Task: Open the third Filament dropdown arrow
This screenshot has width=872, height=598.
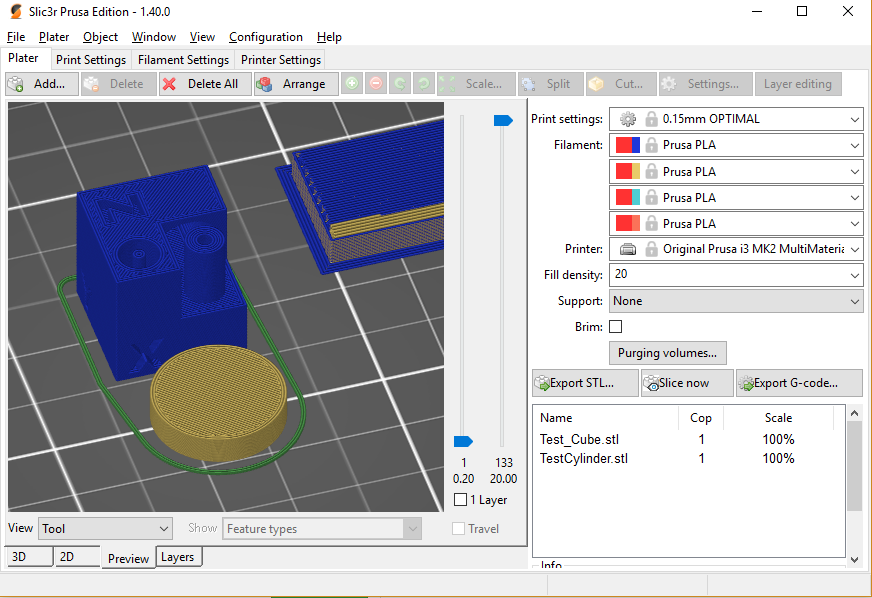Action: click(x=855, y=197)
